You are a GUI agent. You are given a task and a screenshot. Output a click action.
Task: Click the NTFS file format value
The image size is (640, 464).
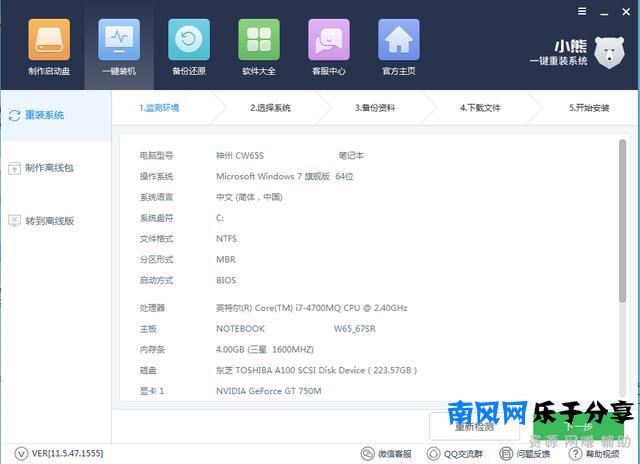coord(227,239)
